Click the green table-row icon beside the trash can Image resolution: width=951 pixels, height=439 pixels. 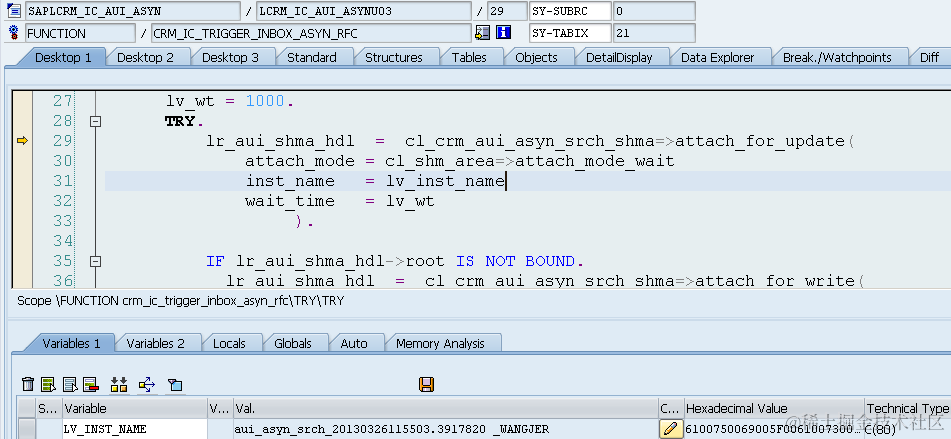49,384
